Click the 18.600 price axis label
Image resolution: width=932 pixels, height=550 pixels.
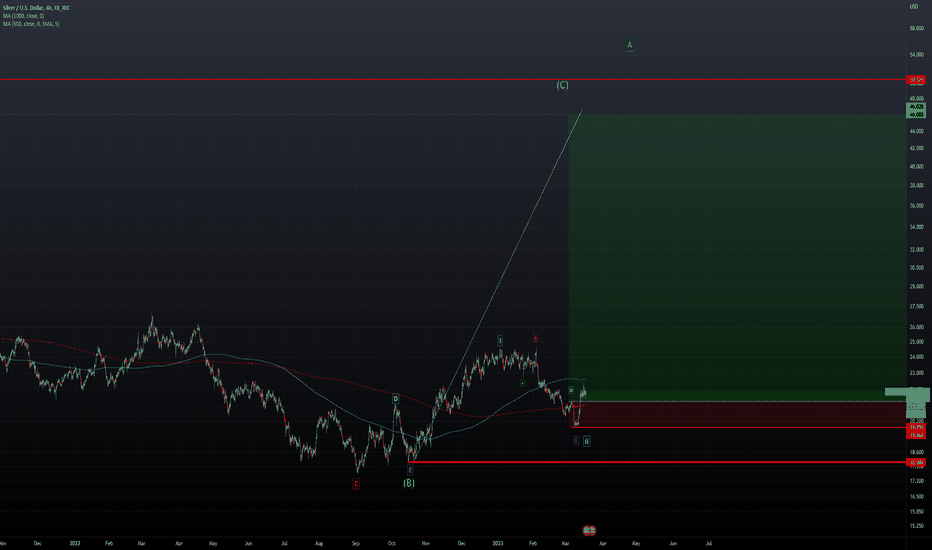point(917,452)
